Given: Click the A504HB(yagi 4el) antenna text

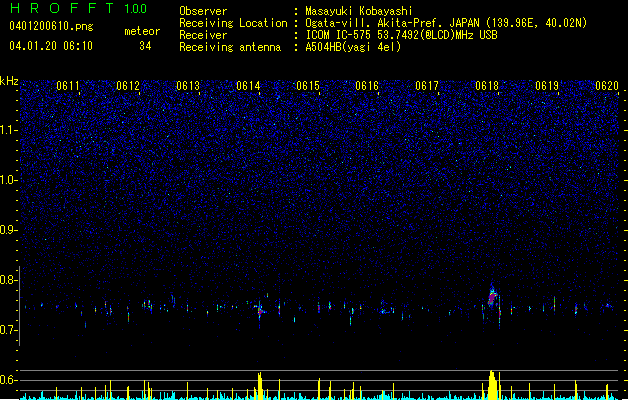Looking at the screenshot, I should coord(353,47).
